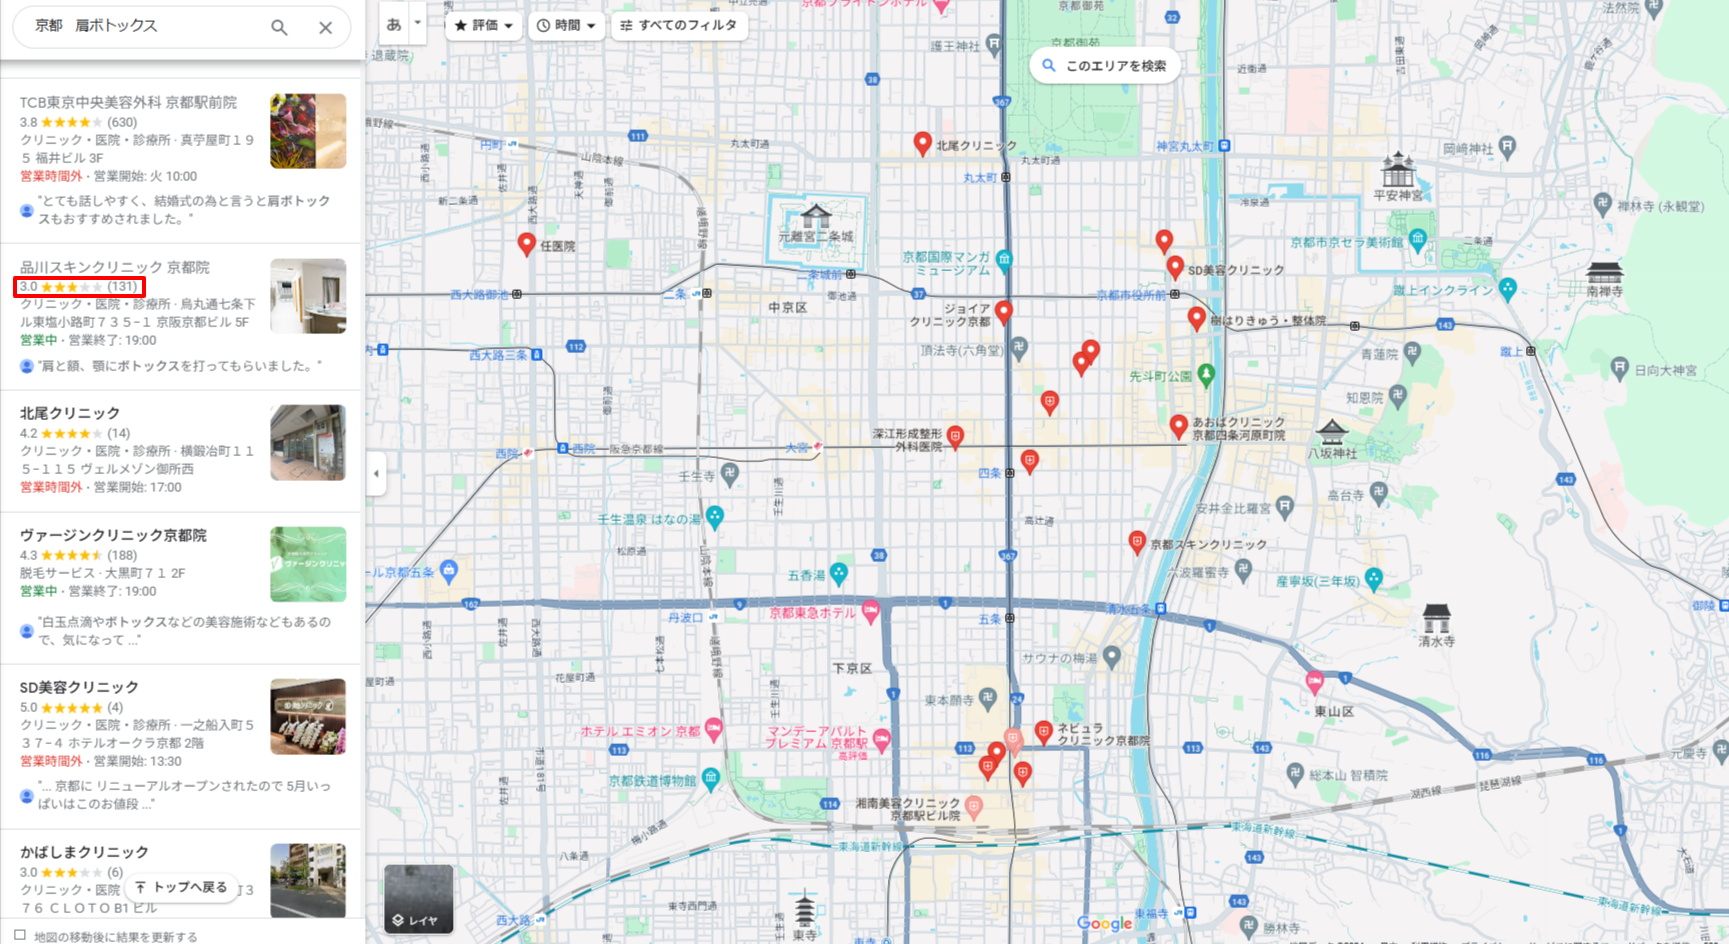
Task: Clear the search with the X icon
Action: pyautogui.click(x=325, y=27)
